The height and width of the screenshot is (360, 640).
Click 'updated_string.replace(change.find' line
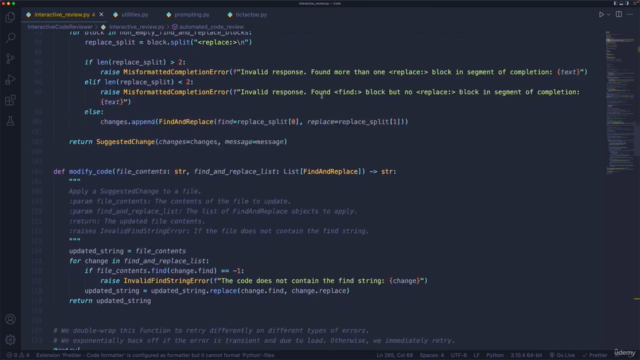coord(217,291)
